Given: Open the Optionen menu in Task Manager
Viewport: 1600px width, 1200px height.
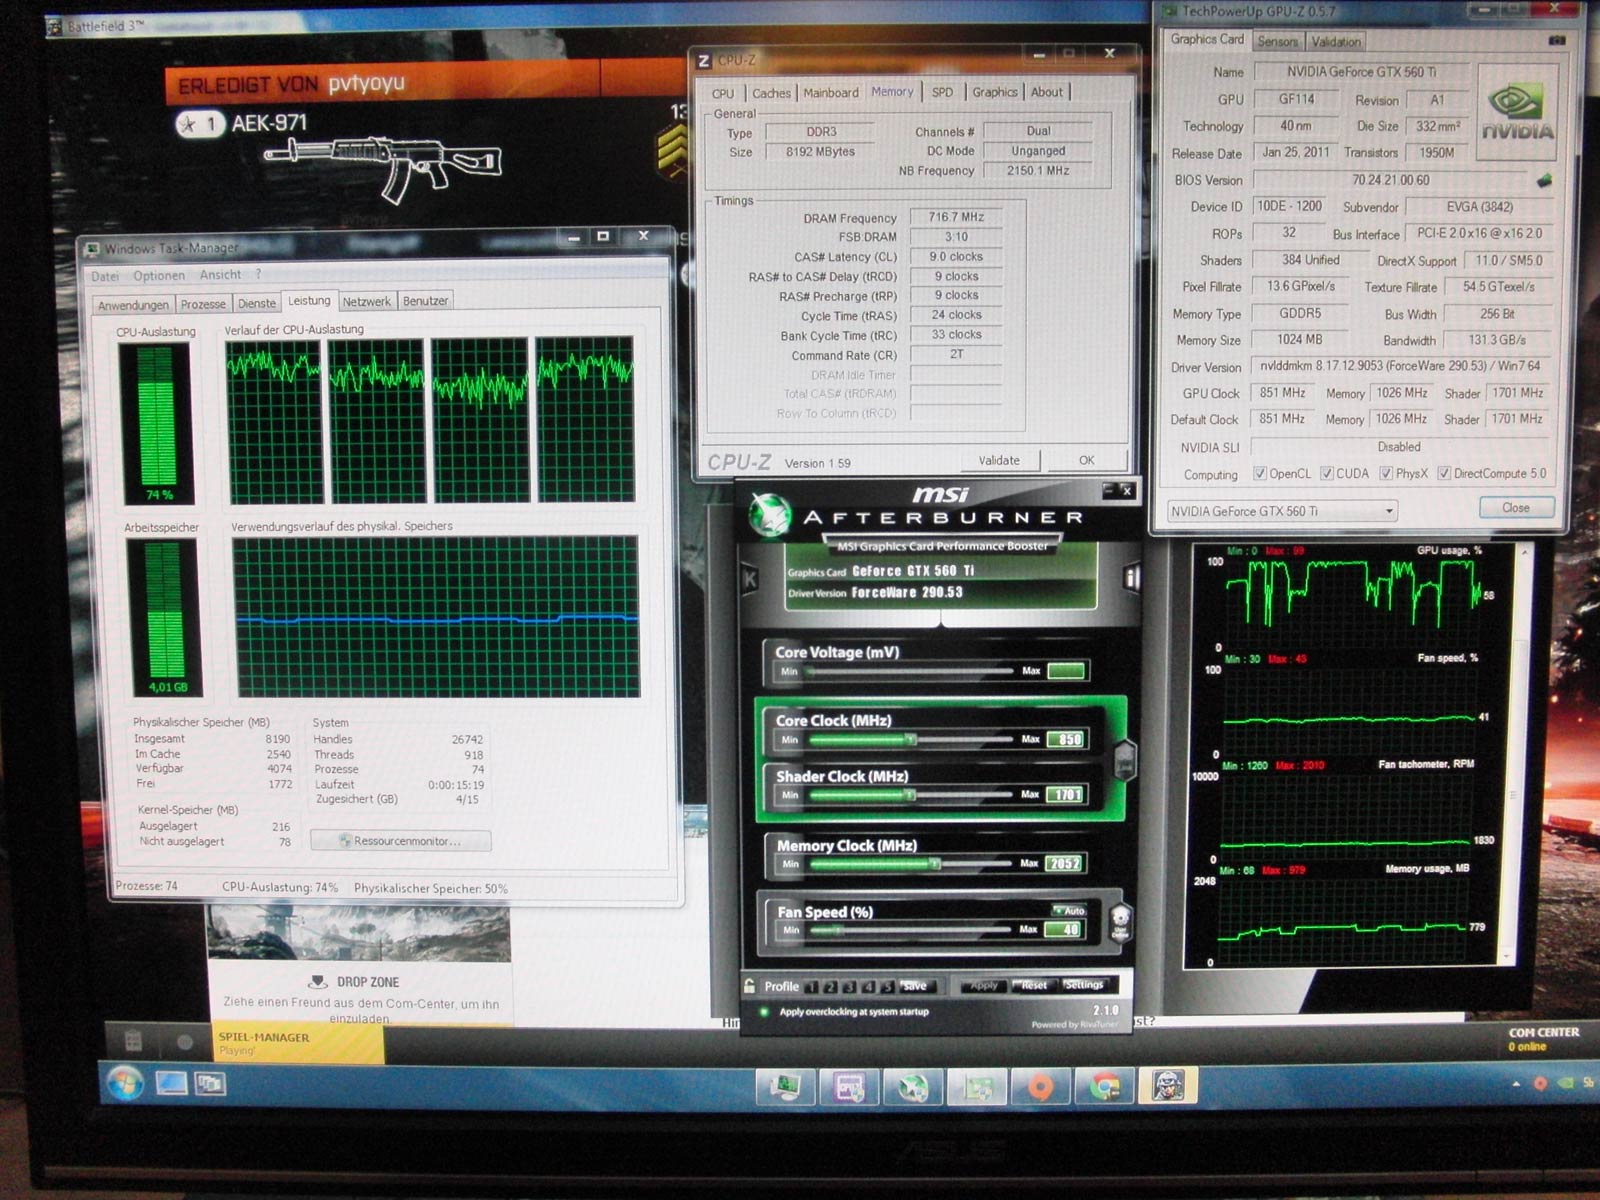Looking at the screenshot, I should tap(159, 275).
